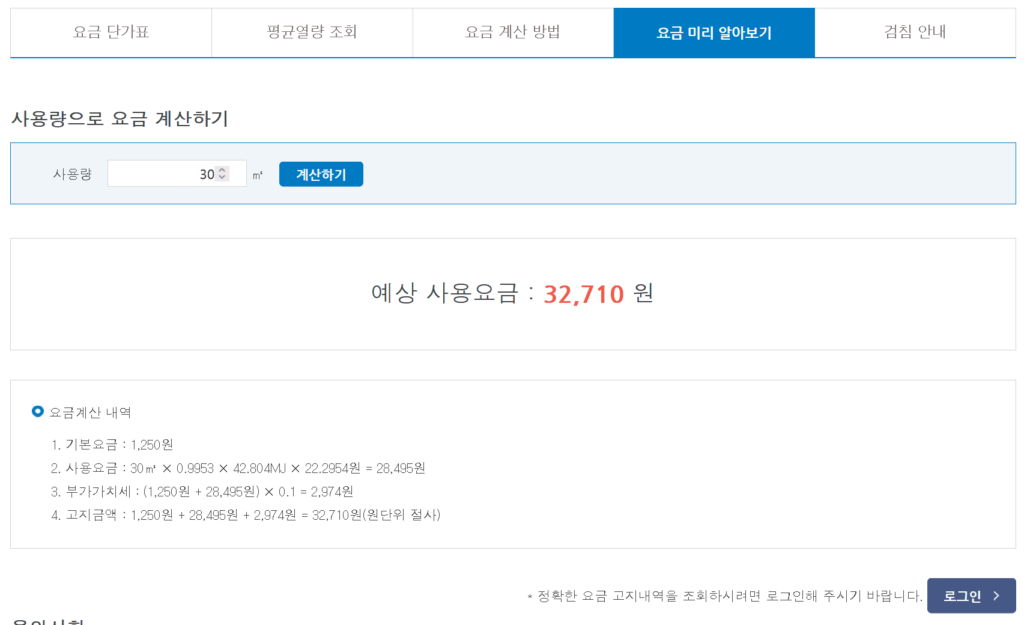Go to the 검침 안내 tab

(x=916, y=32)
